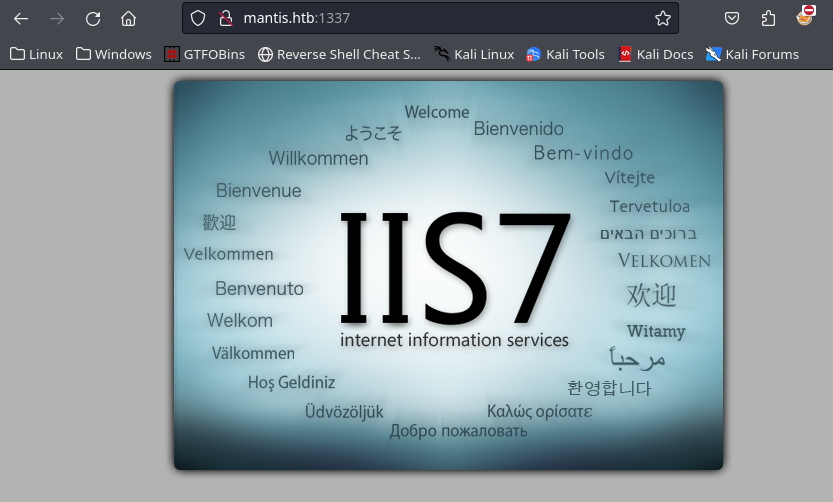This screenshot has height=502, width=833.
Task: Open Reverse Shell Cheat Sheet bookmark
Action: pyautogui.click(x=339, y=54)
